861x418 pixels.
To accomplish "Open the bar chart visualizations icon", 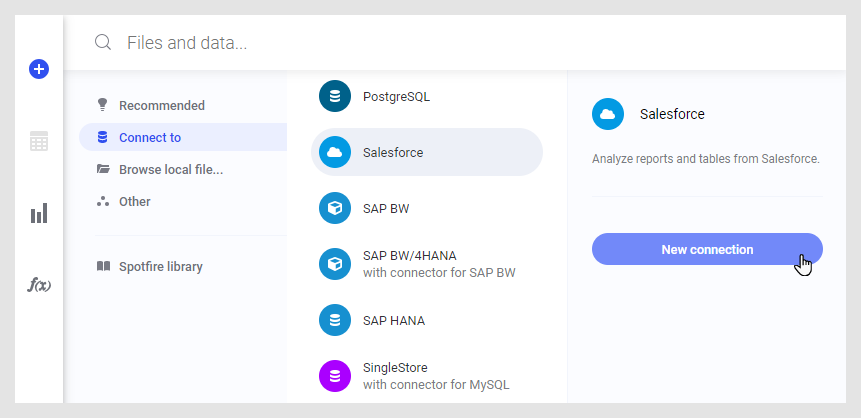I will (x=39, y=213).
